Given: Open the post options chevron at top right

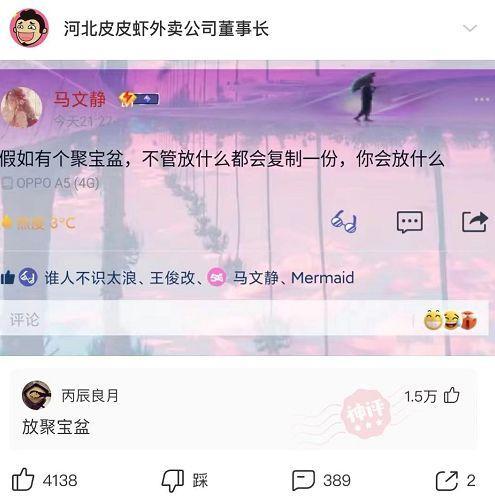Looking at the screenshot, I should [470, 28].
